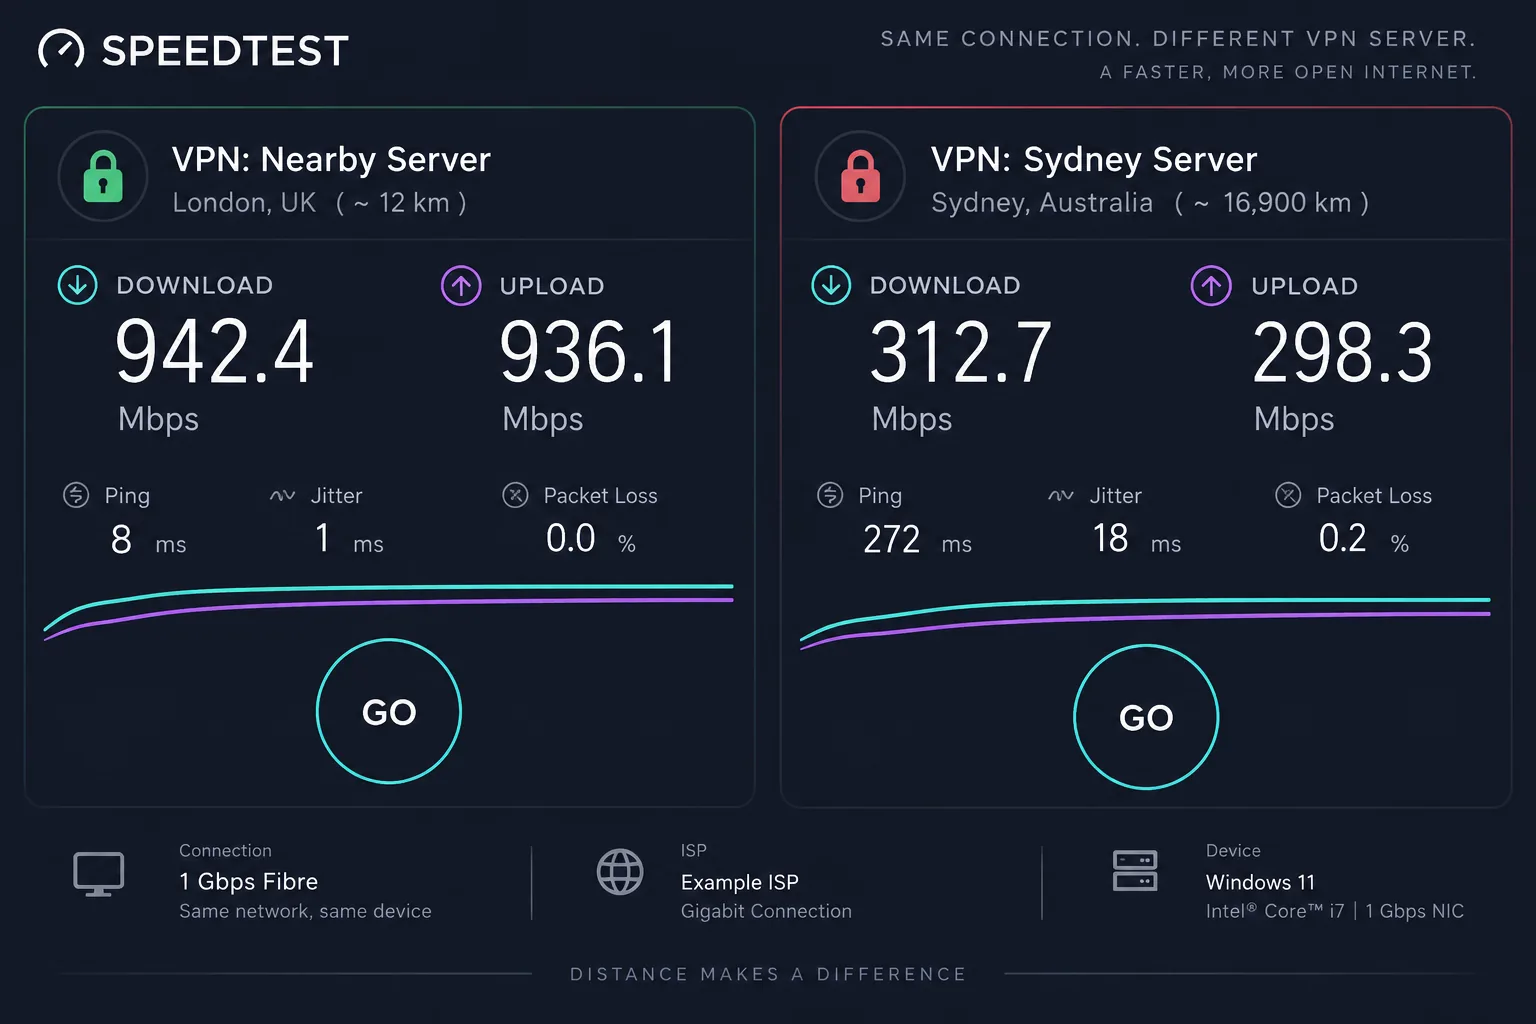Click the Same network, same device text

pyautogui.click(x=305, y=911)
